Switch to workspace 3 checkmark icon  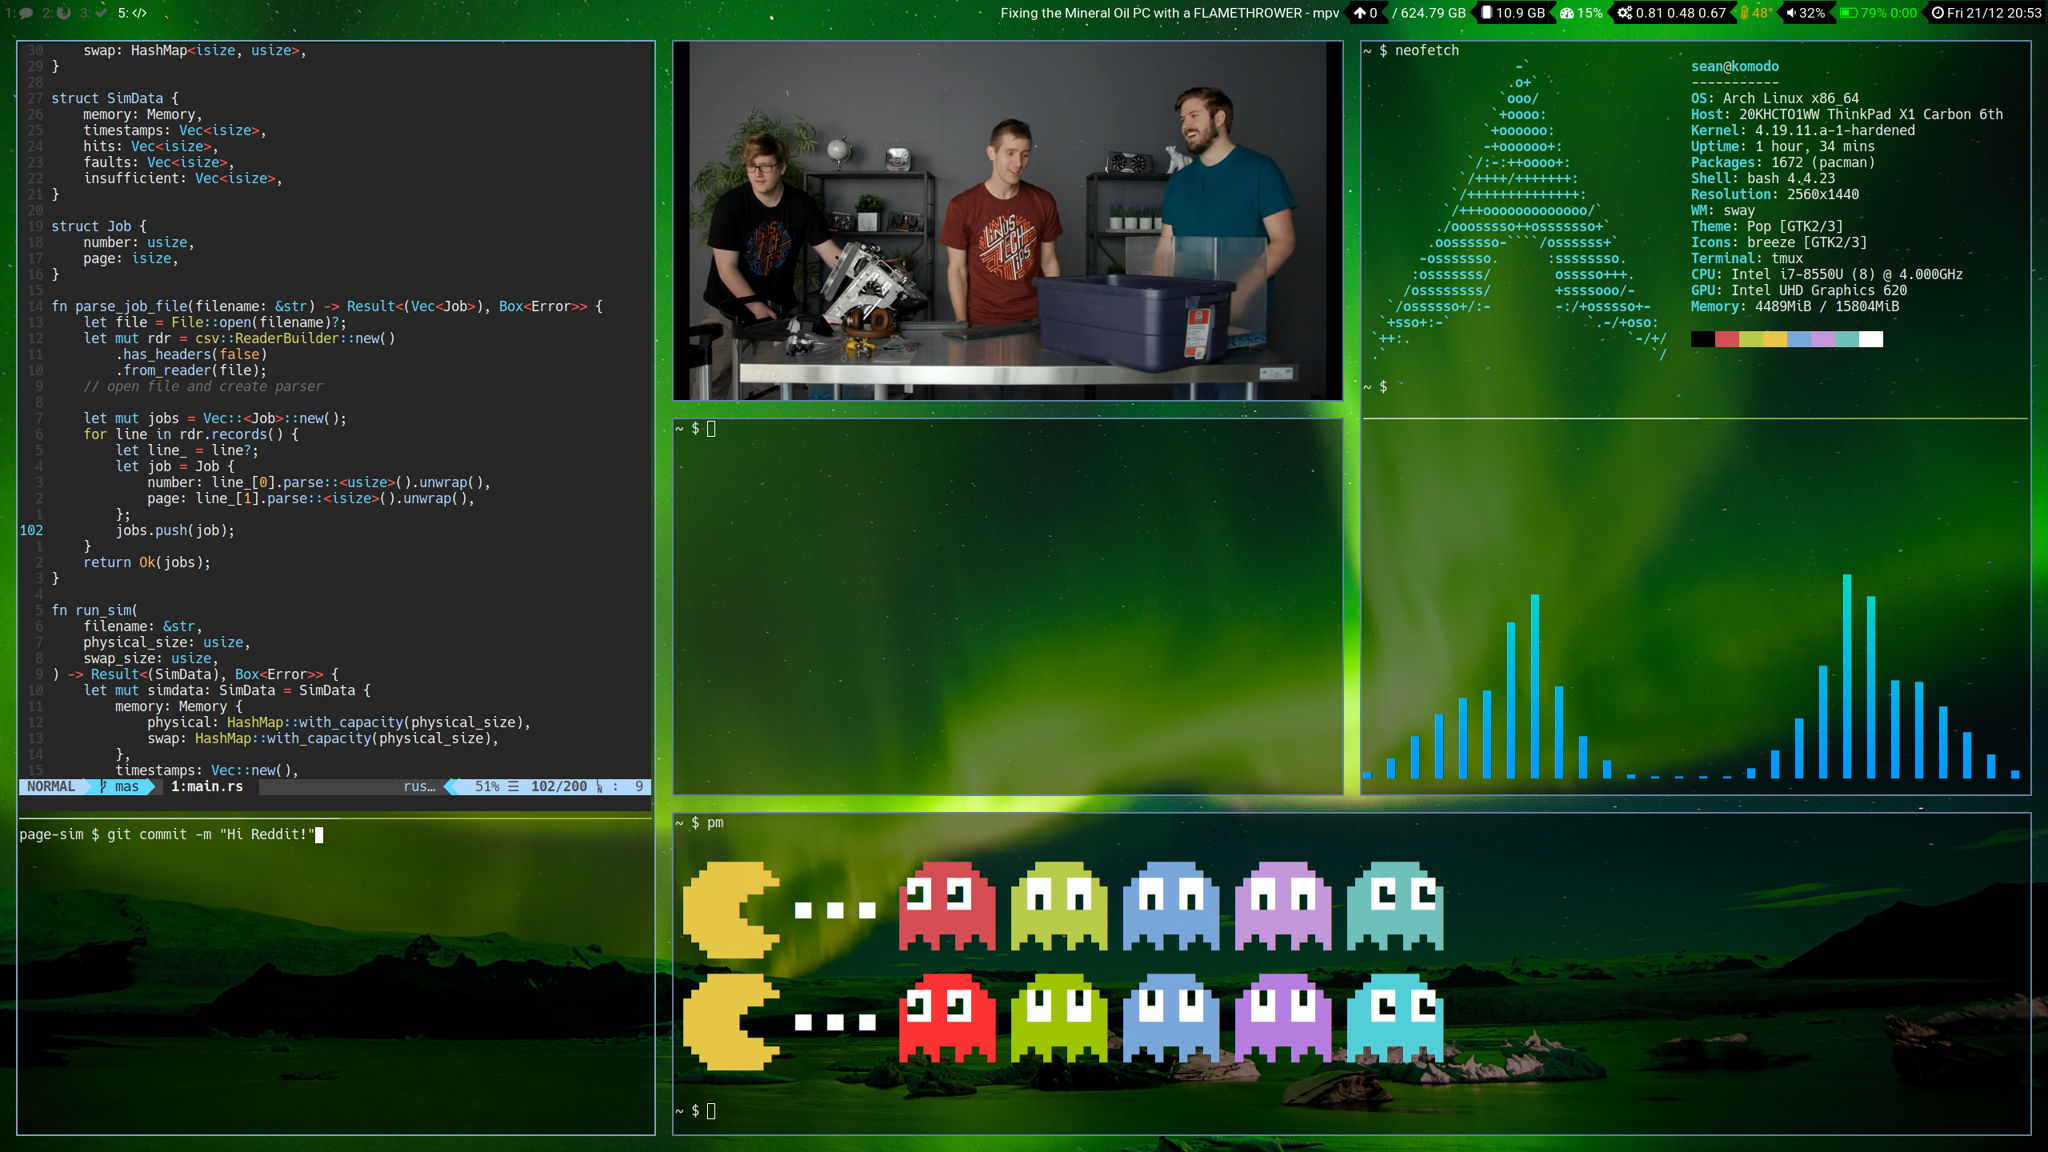pos(100,13)
